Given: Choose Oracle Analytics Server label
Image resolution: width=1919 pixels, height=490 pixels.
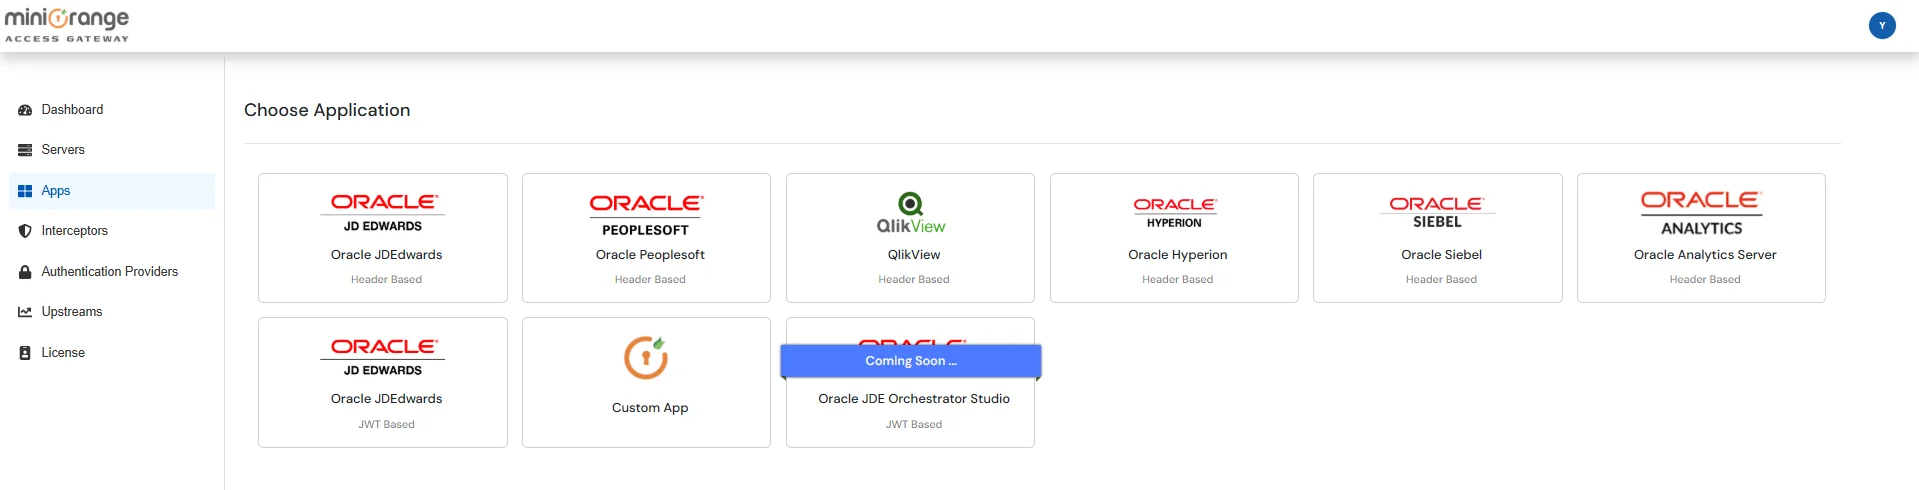Looking at the screenshot, I should (1705, 255).
